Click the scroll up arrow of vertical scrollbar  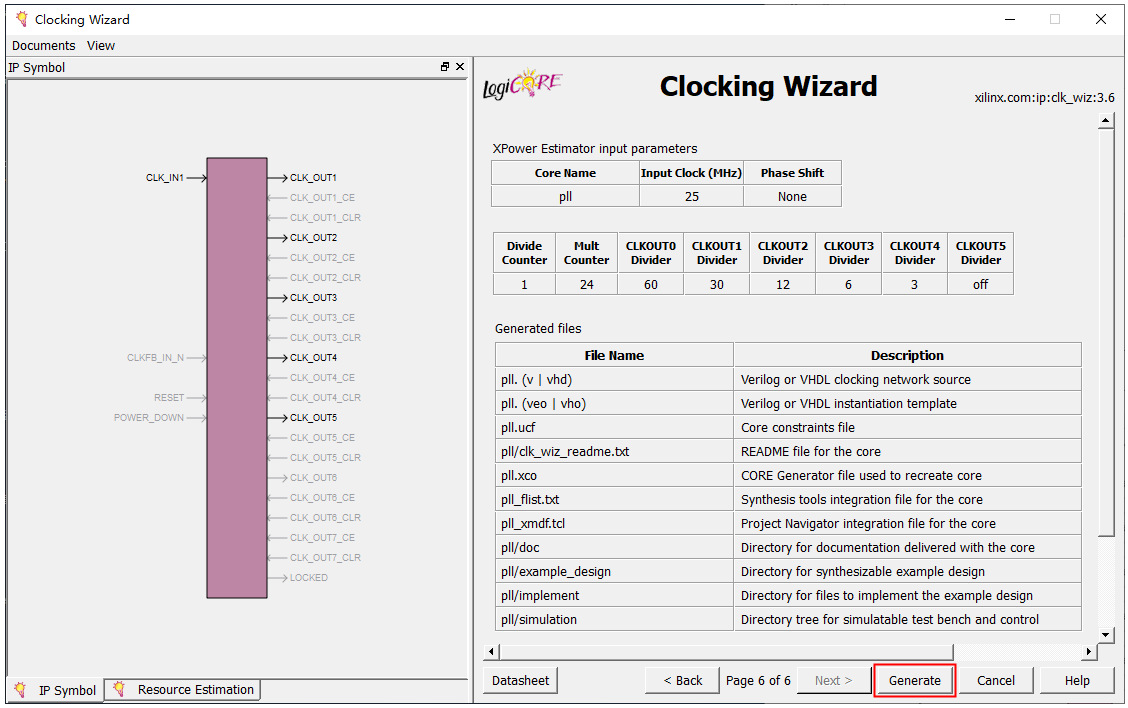pos(1105,121)
